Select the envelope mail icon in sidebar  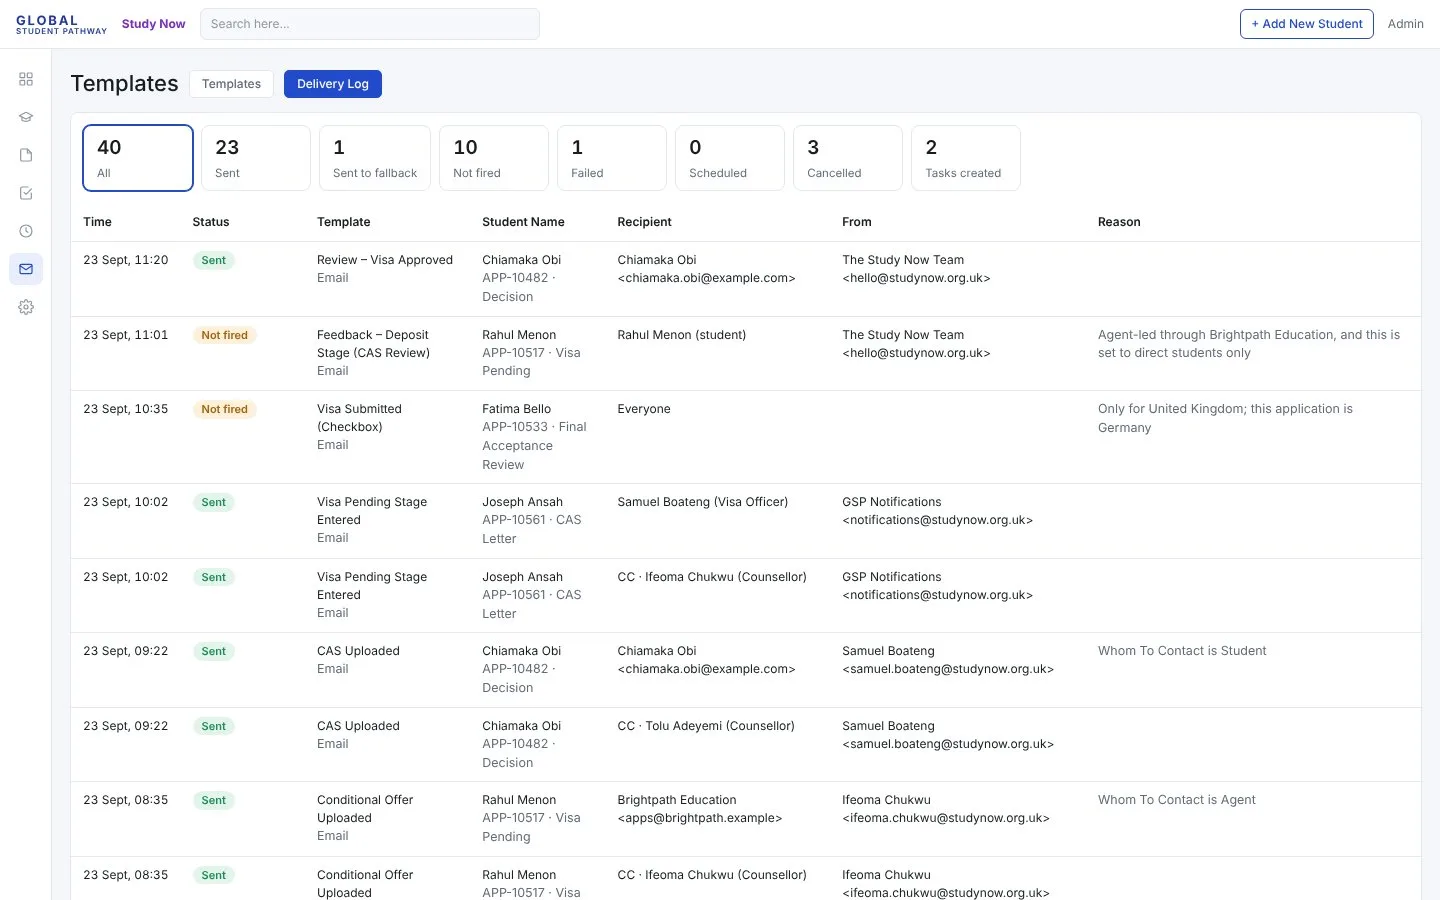pos(26,269)
